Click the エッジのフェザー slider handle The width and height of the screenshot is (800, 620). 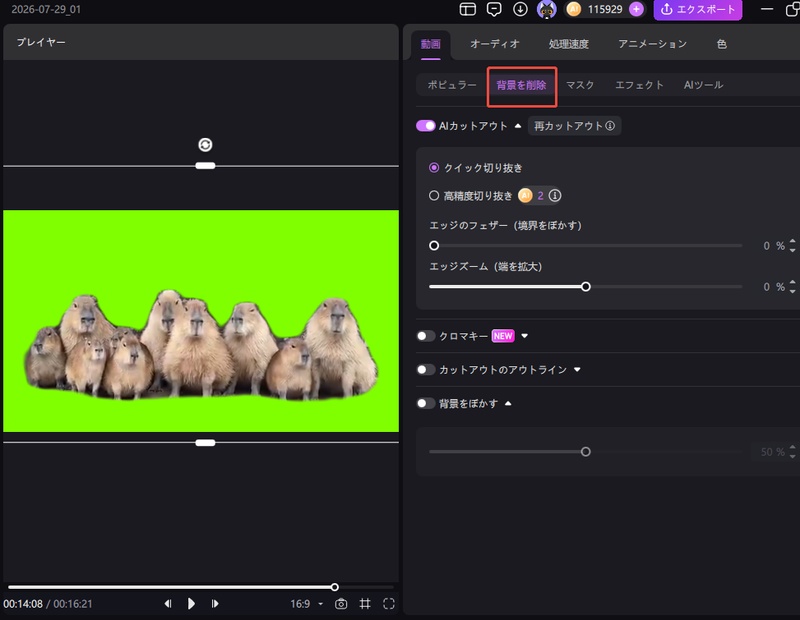coord(434,245)
